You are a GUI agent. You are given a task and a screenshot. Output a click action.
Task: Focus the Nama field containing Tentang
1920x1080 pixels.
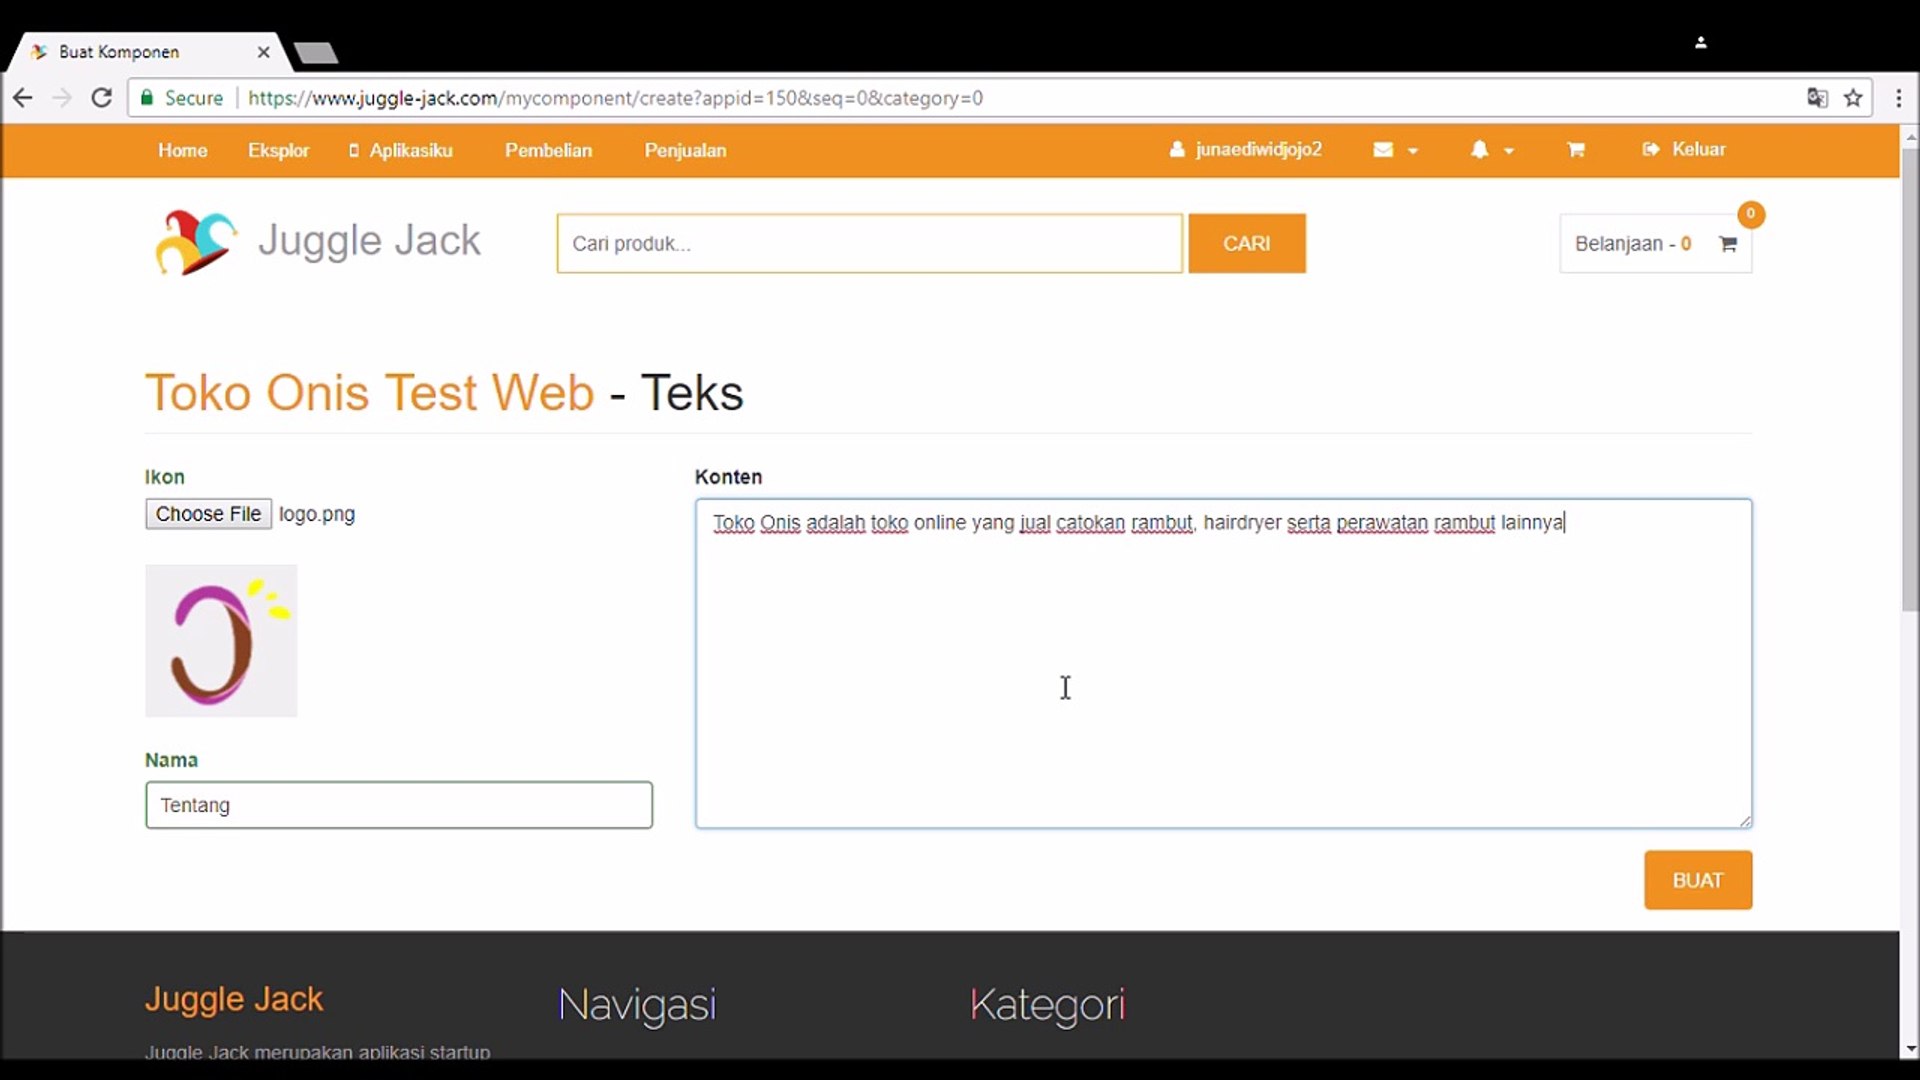point(399,805)
